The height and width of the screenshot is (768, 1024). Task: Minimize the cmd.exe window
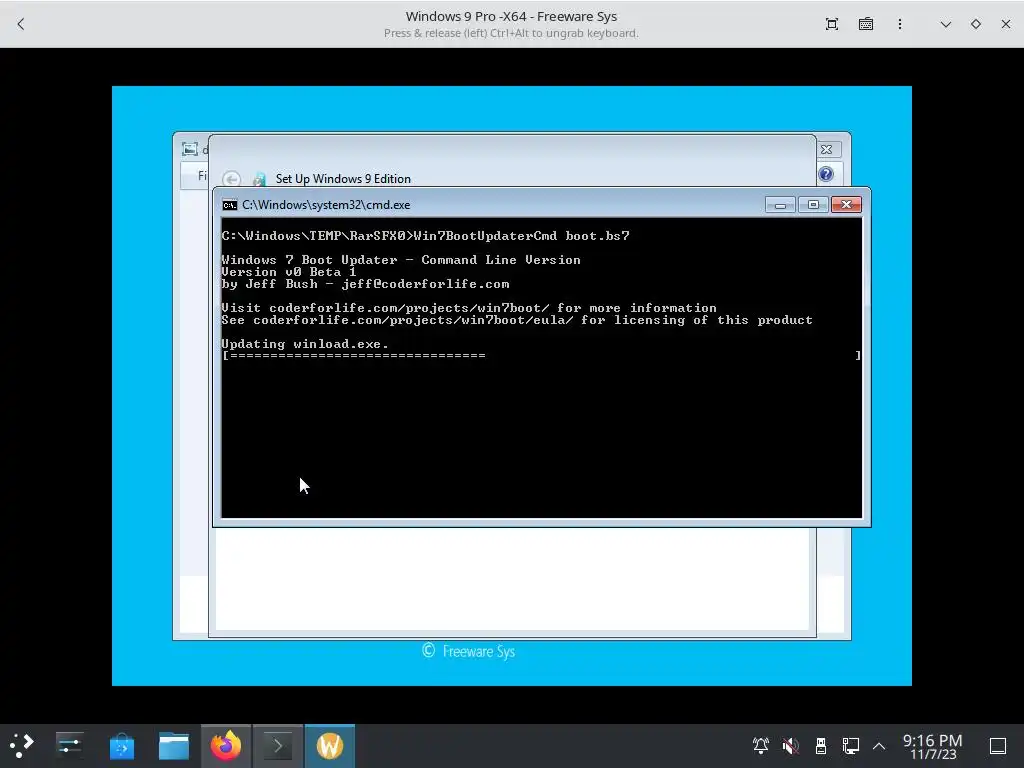point(780,205)
